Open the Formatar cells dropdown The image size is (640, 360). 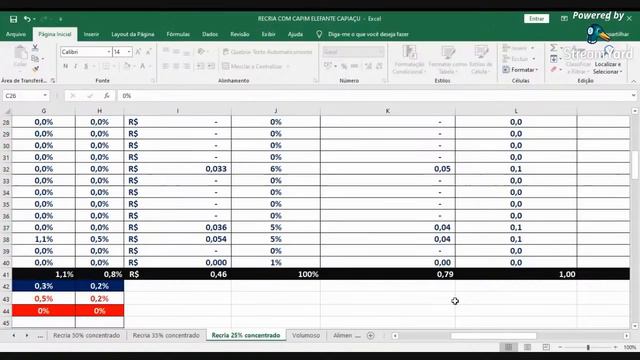520,70
